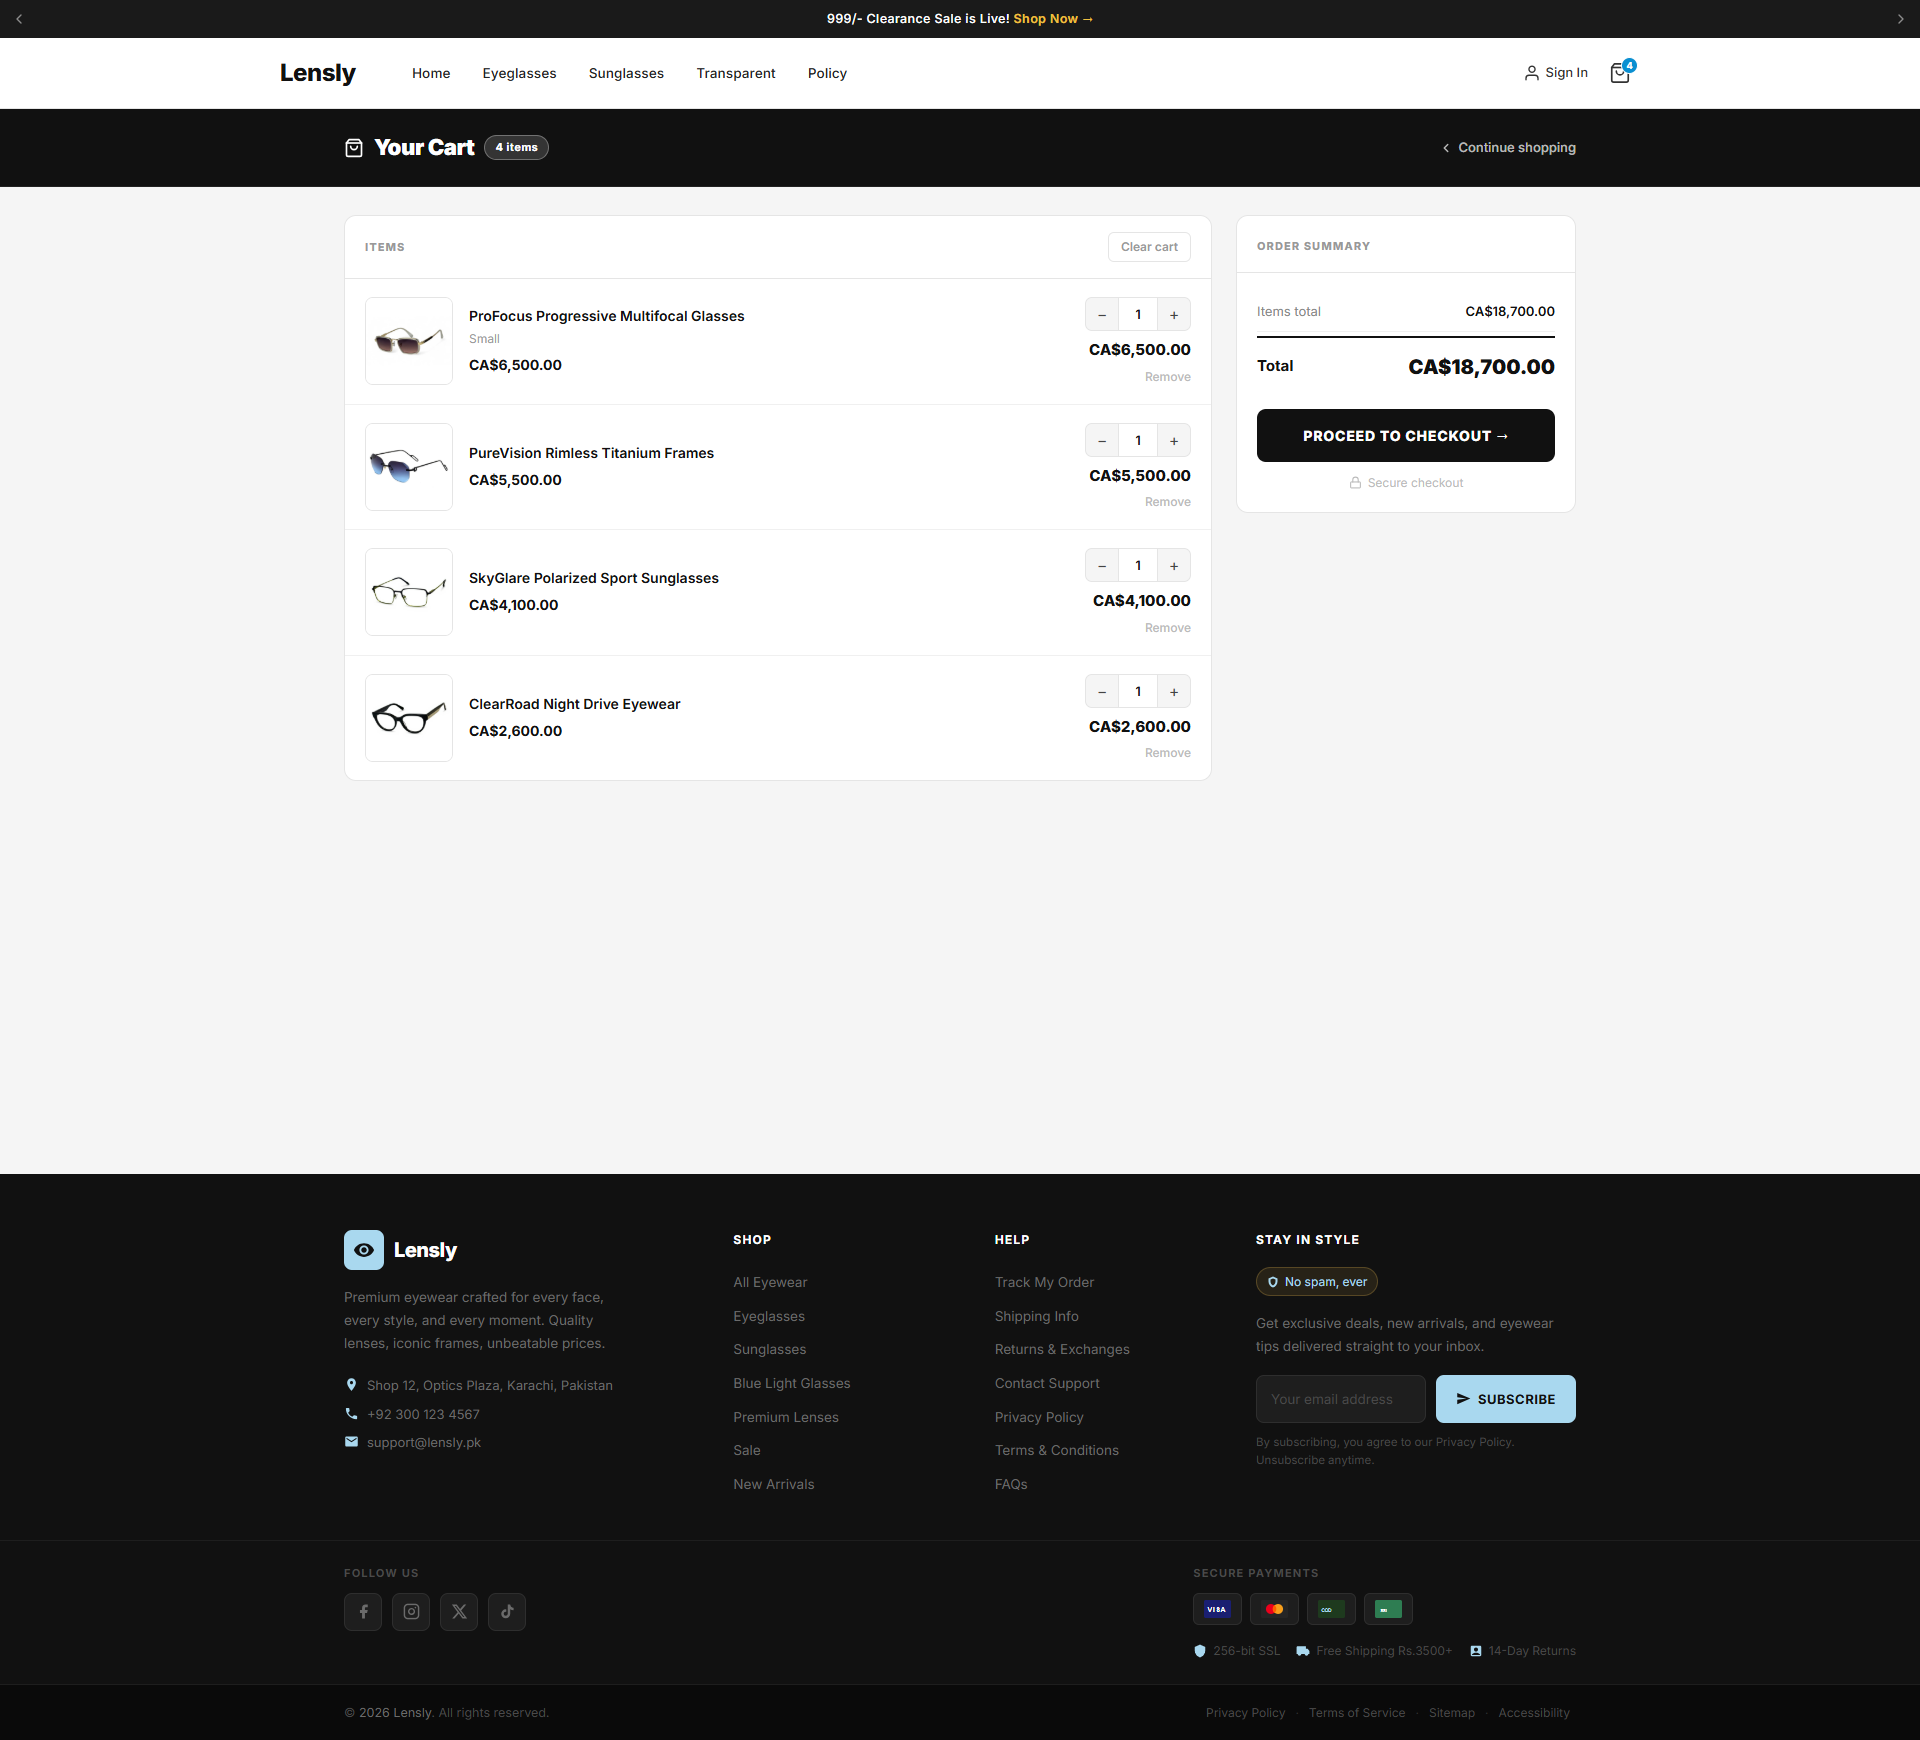The image size is (1920, 1740).
Task: Open Terms & Conditions link
Action: point(1056,1450)
